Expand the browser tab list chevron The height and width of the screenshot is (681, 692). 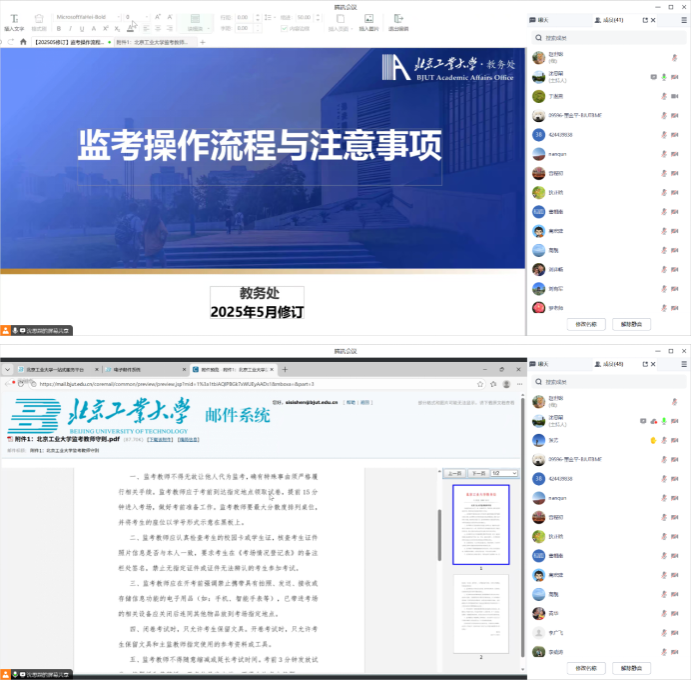(8, 369)
